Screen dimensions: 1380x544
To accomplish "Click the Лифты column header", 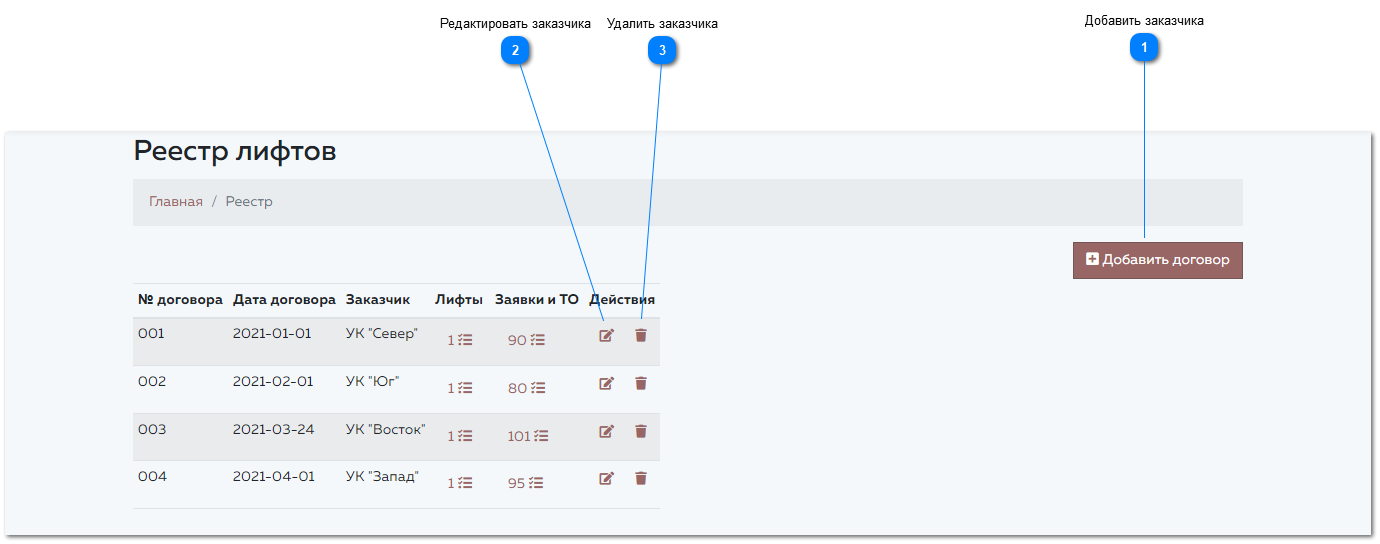I will click(x=459, y=299).
